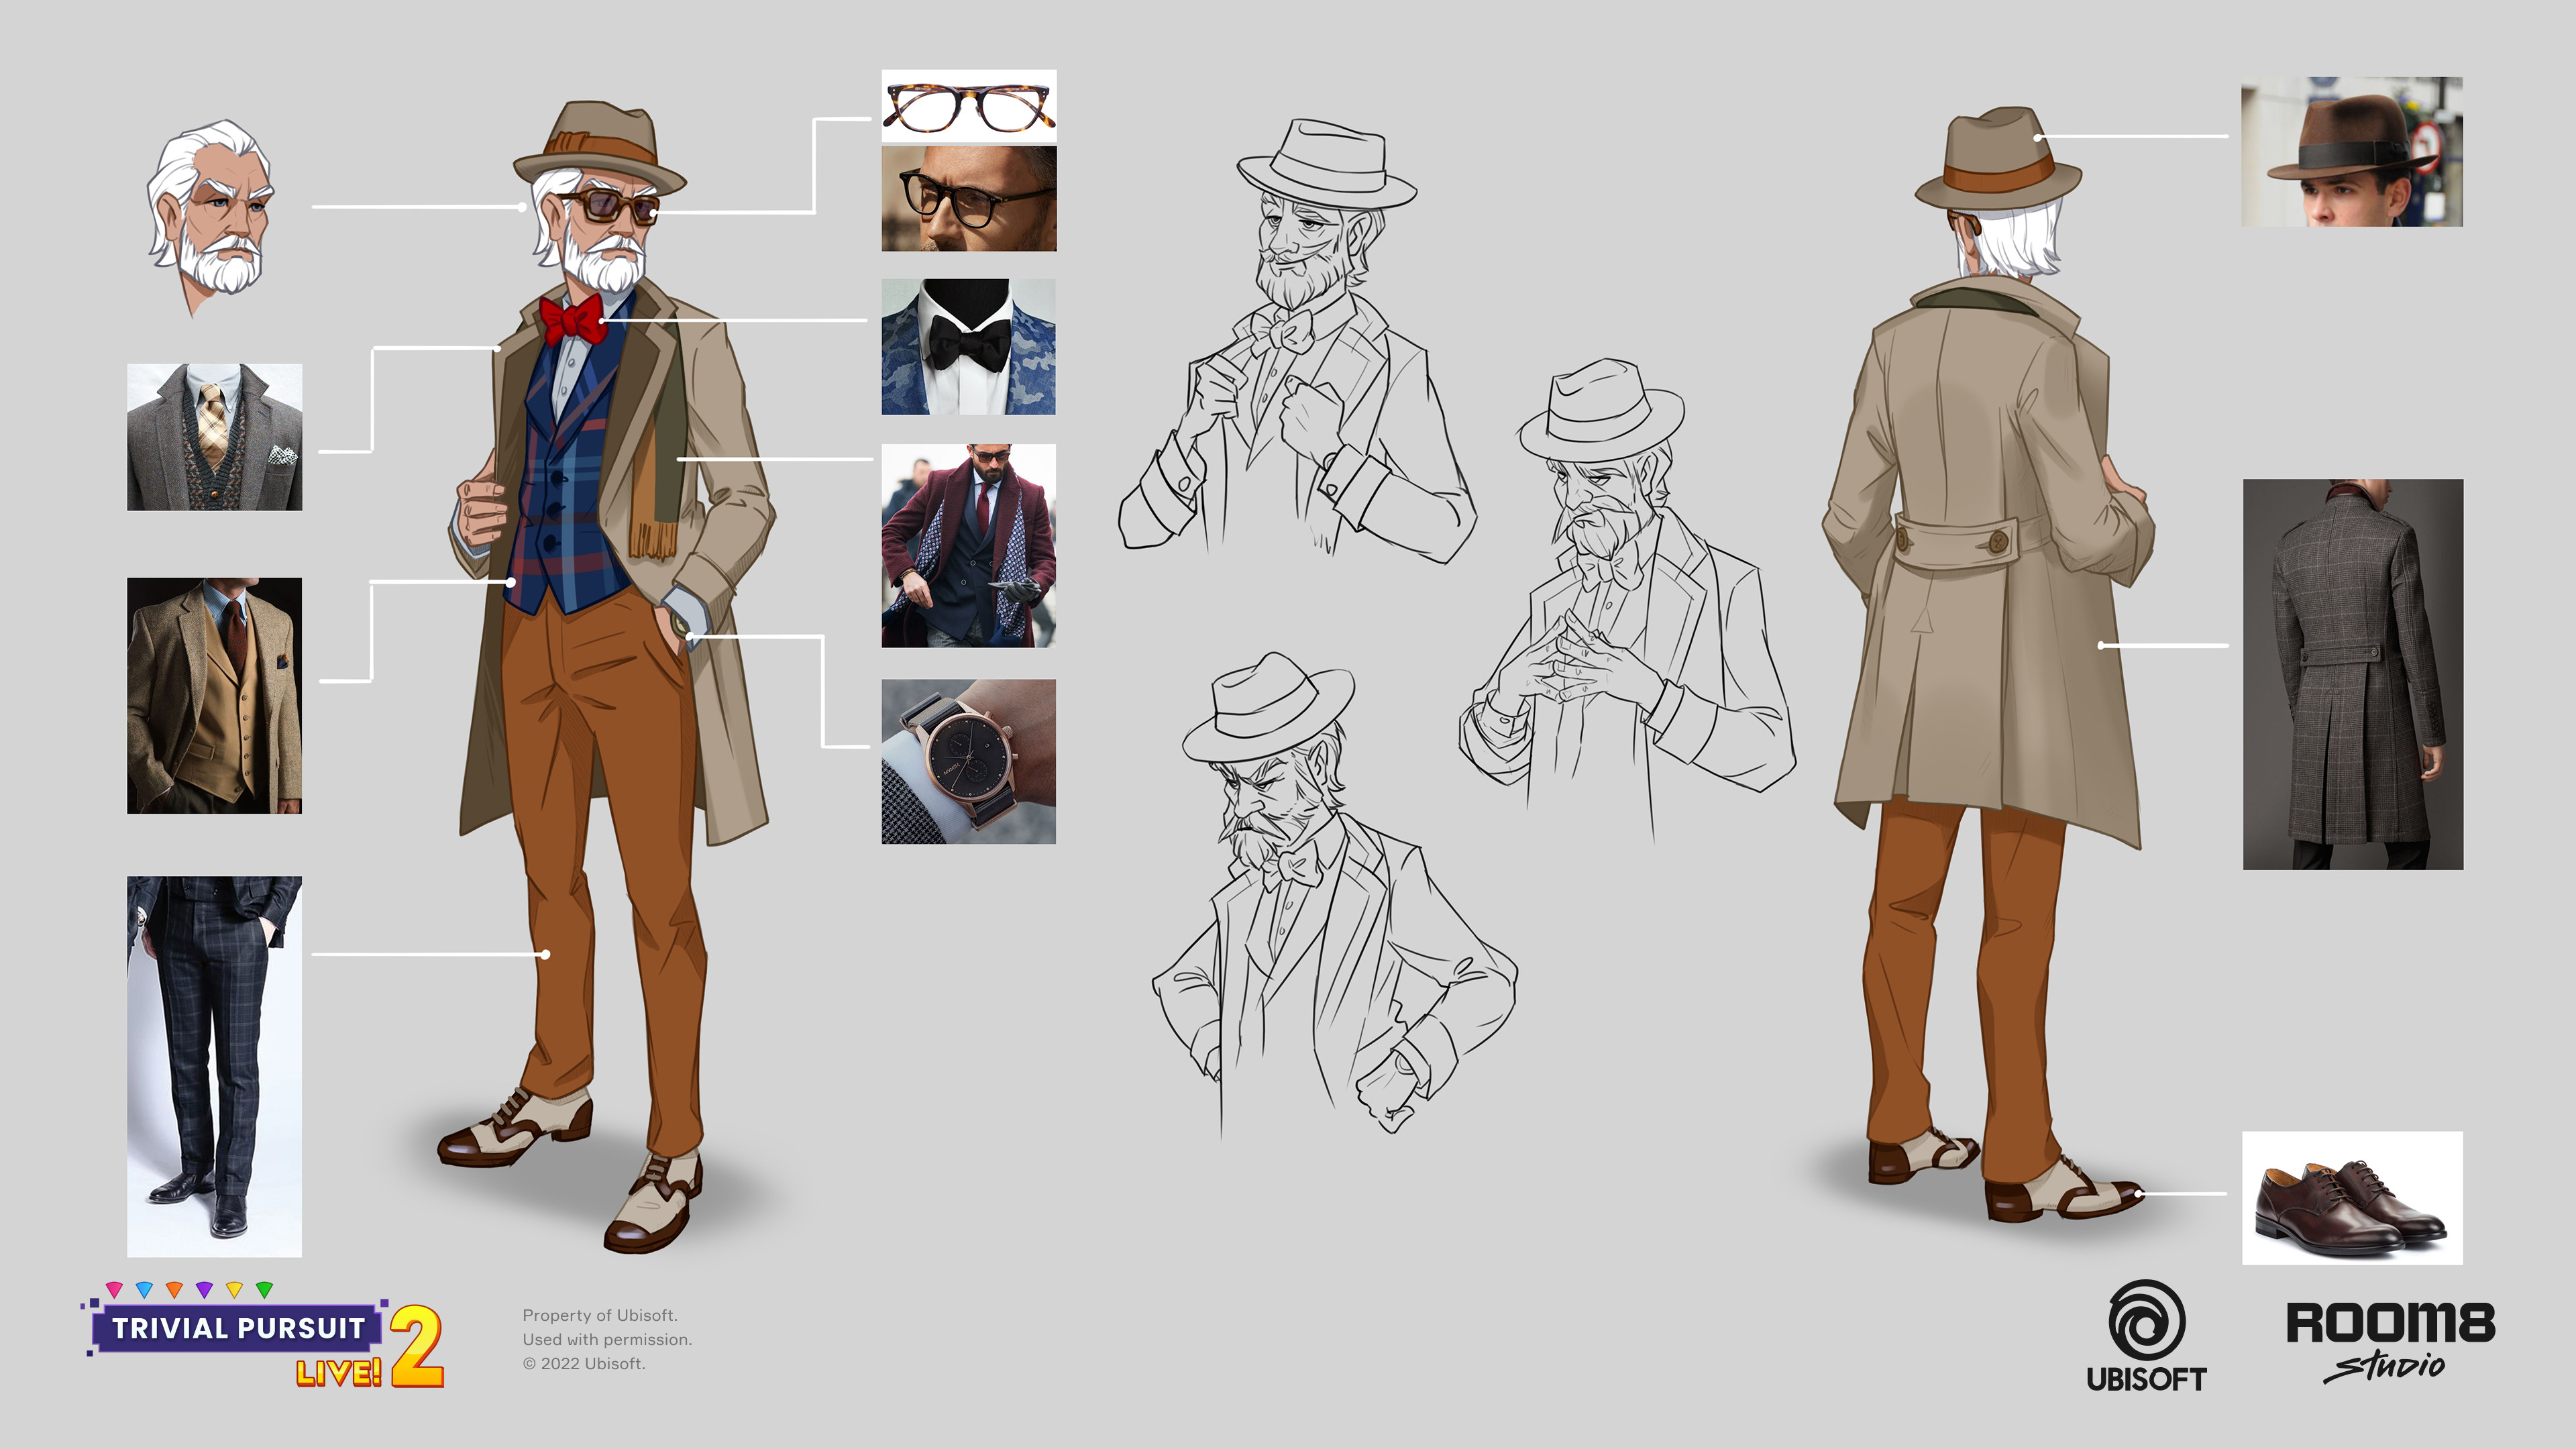Click the 'LIVE!' text in the logo
2576x1449 pixels.
[339, 1372]
